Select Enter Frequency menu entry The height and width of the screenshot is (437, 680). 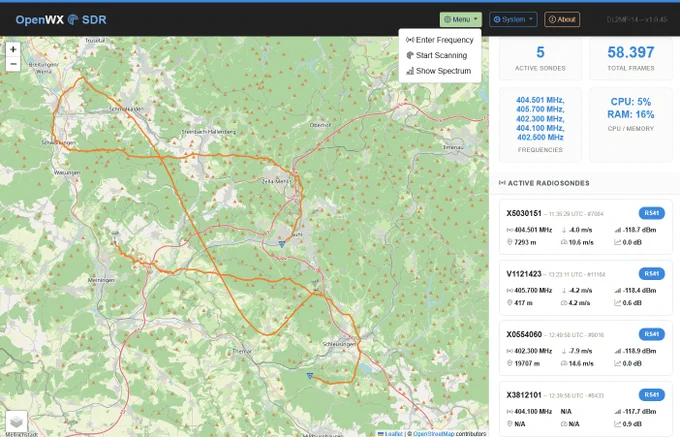(440, 40)
